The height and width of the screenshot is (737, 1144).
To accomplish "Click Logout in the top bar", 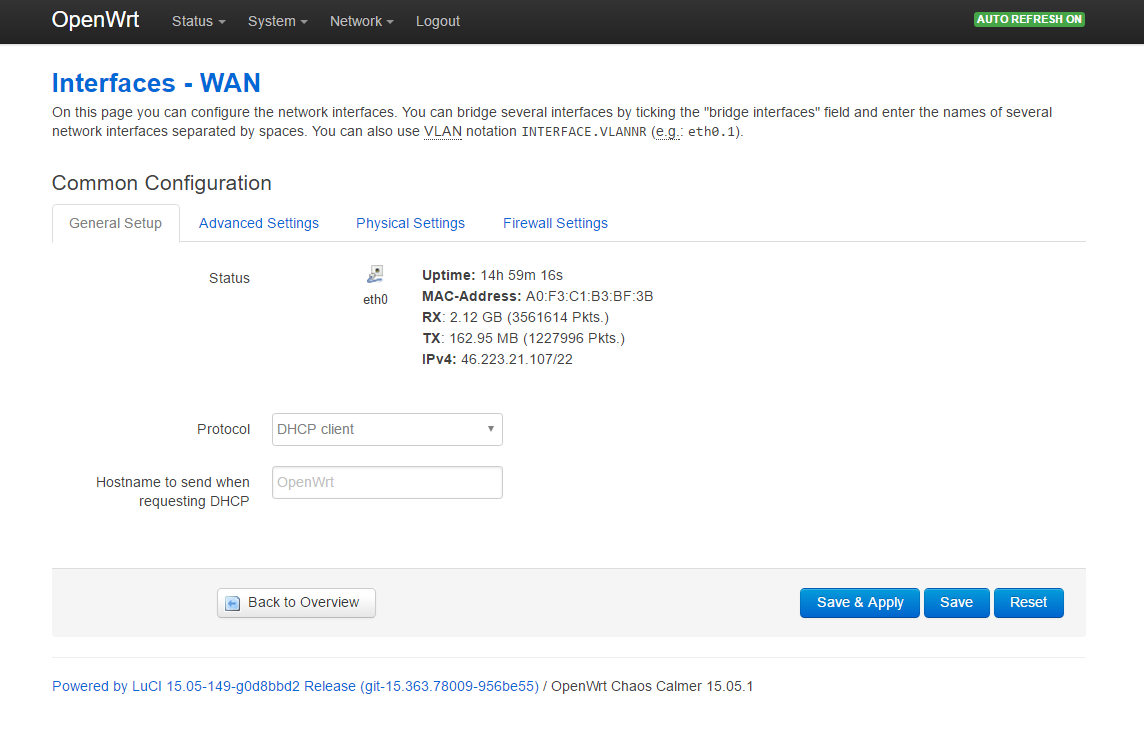I will 438,21.
